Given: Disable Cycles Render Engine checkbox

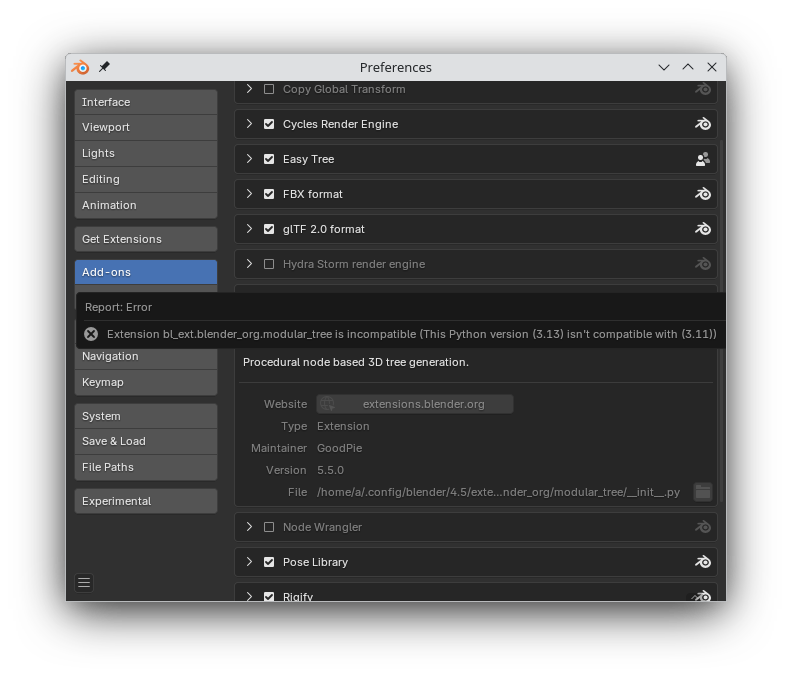Looking at the screenshot, I should click(x=269, y=124).
